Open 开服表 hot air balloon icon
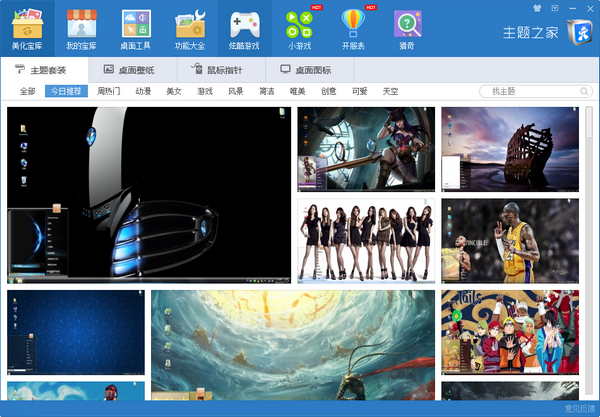 pyautogui.click(x=353, y=24)
